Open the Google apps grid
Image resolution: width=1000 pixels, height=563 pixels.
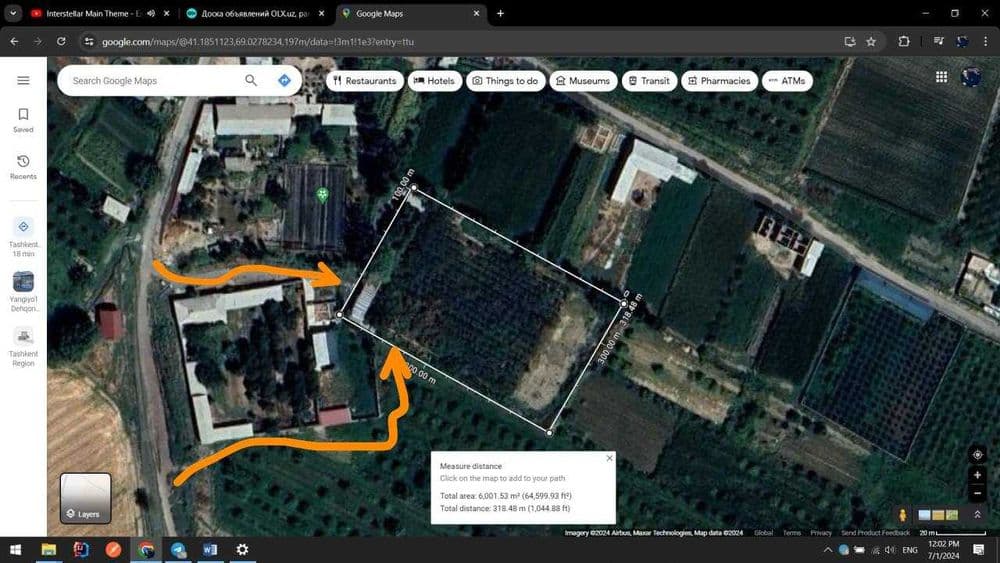tap(941, 77)
